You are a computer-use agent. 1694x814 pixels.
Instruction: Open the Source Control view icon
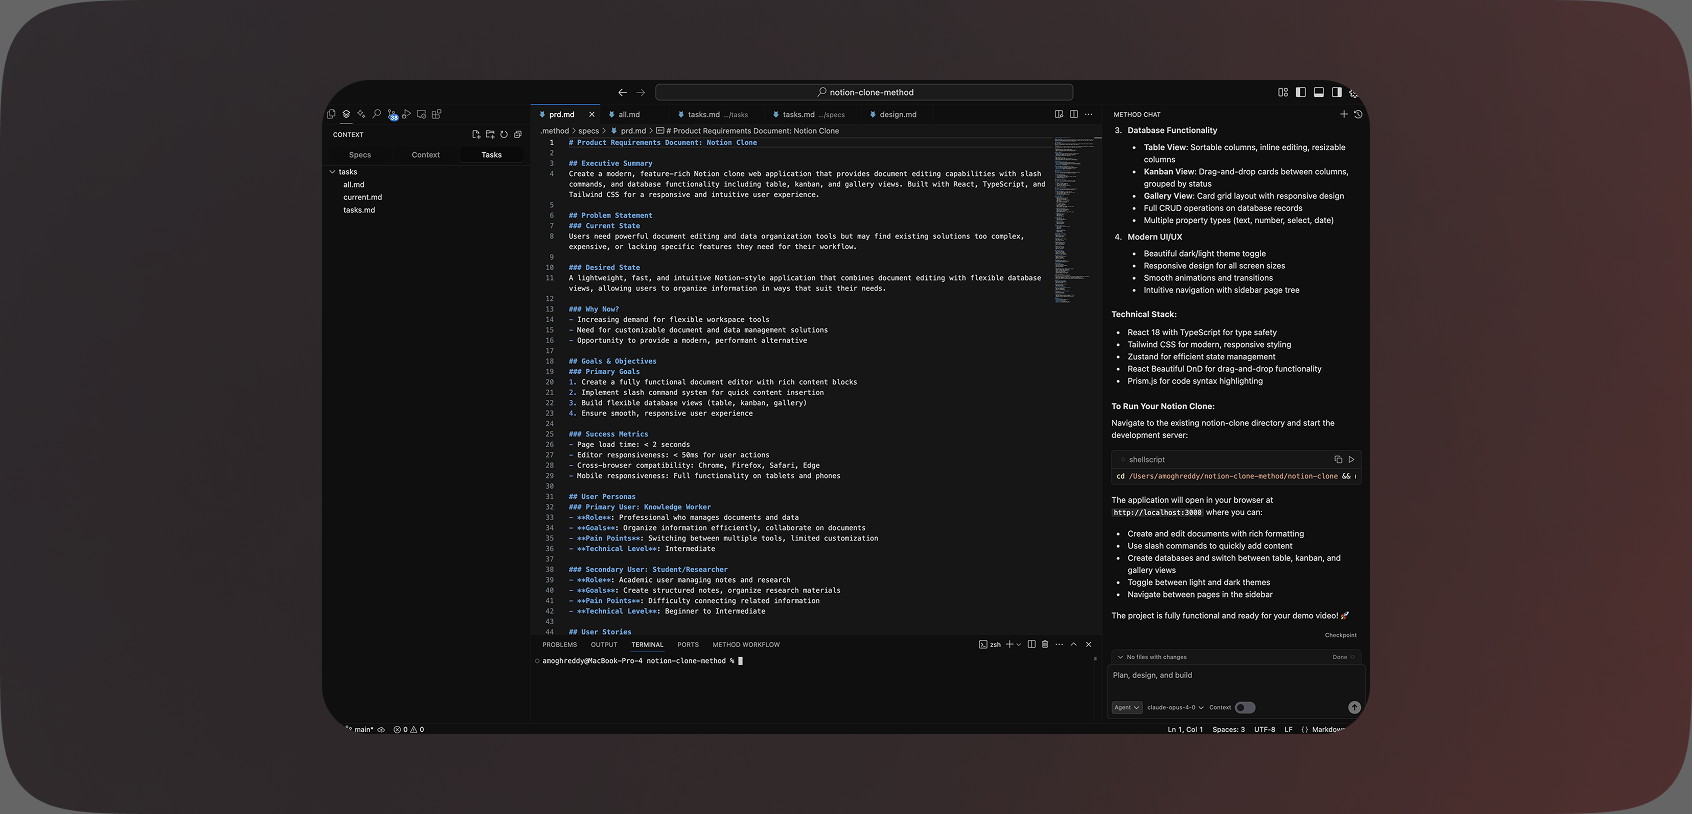click(392, 115)
